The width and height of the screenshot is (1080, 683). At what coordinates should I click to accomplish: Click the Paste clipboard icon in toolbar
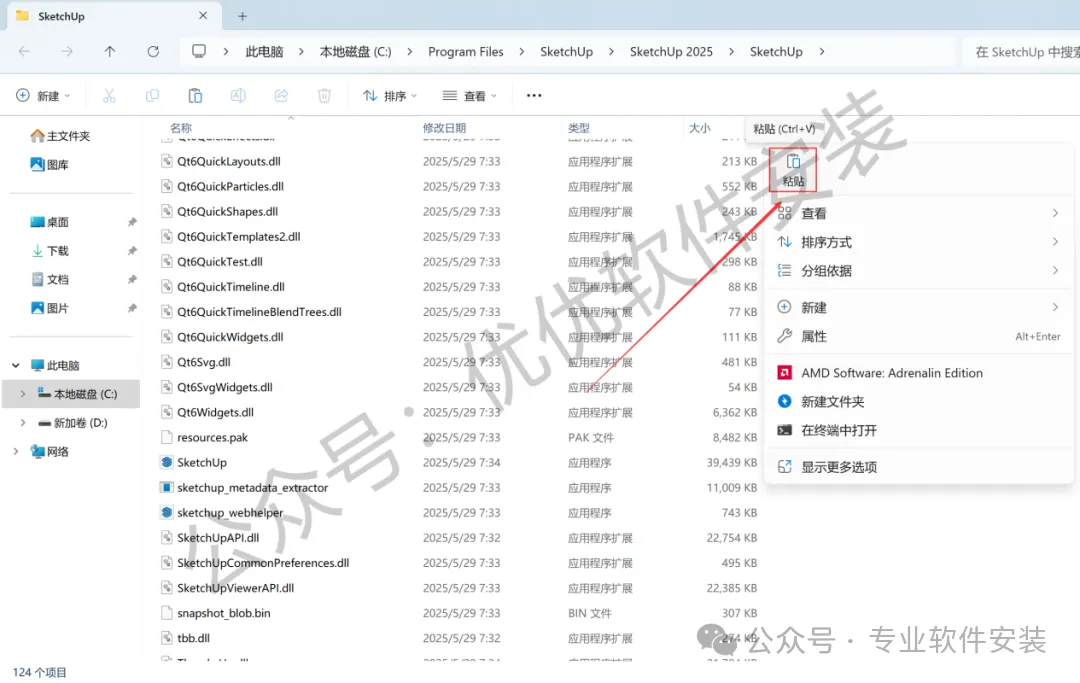195,96
